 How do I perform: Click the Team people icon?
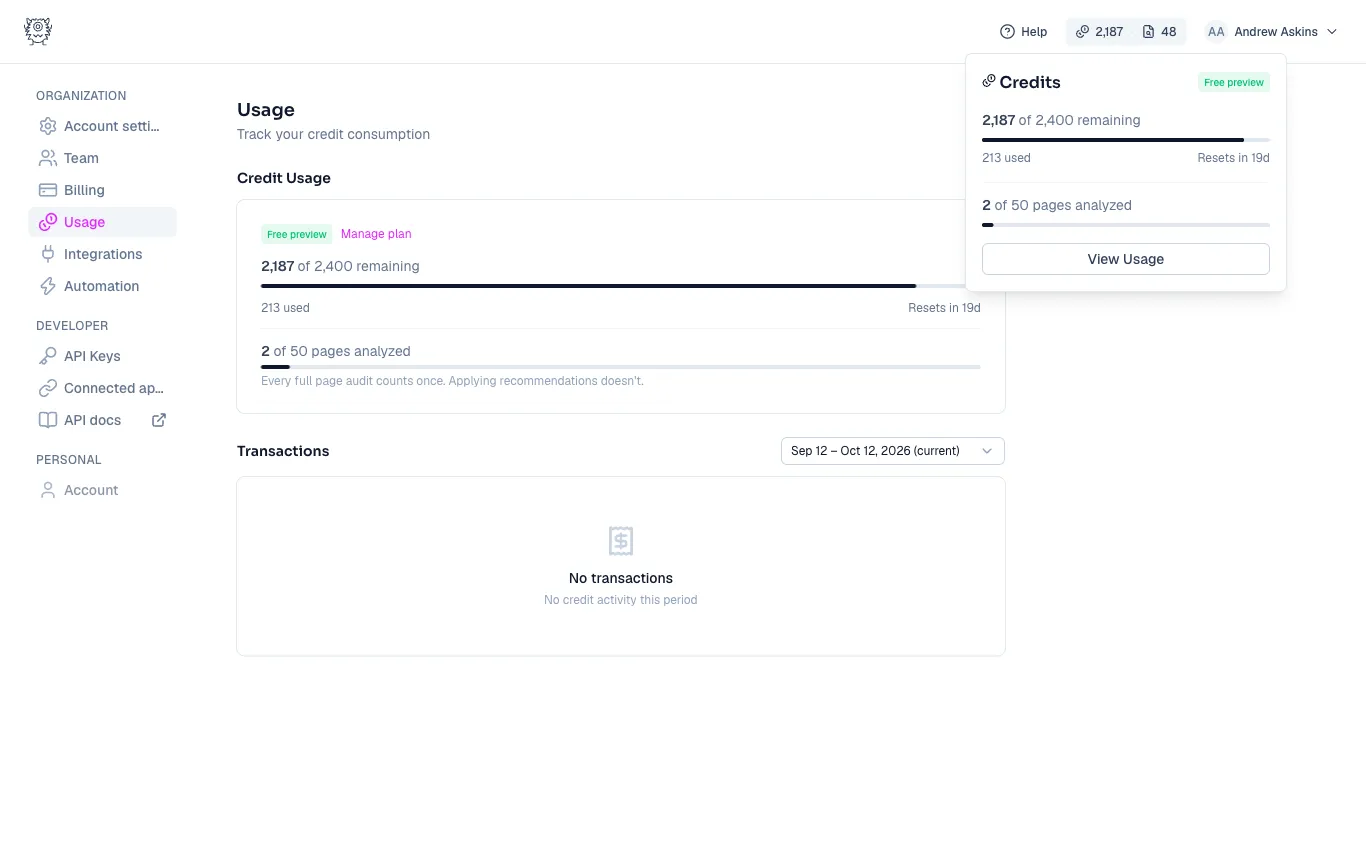coord(47,158)
